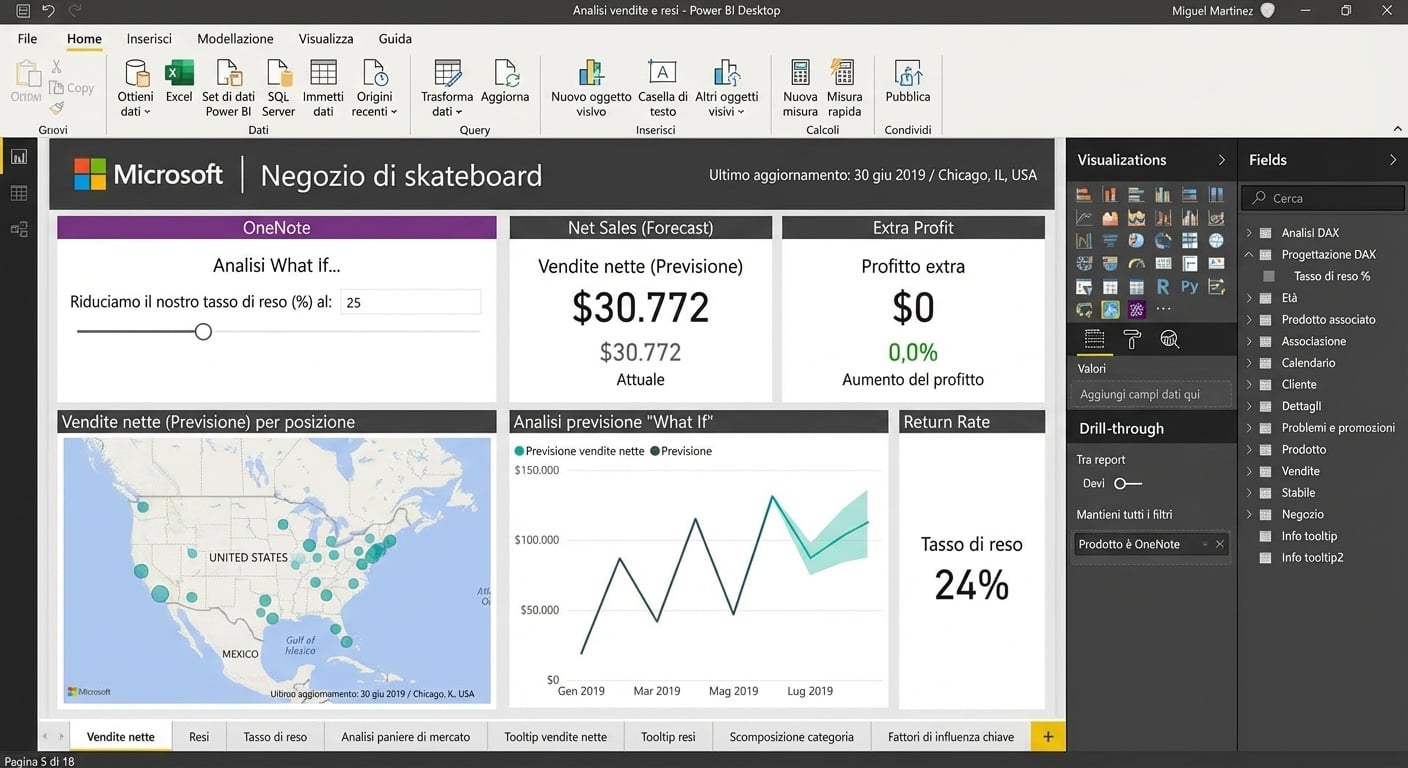Viewport: 1408px width, 768px height.
Task: Open Scomposizione categoria page tab
Action: 791,737
